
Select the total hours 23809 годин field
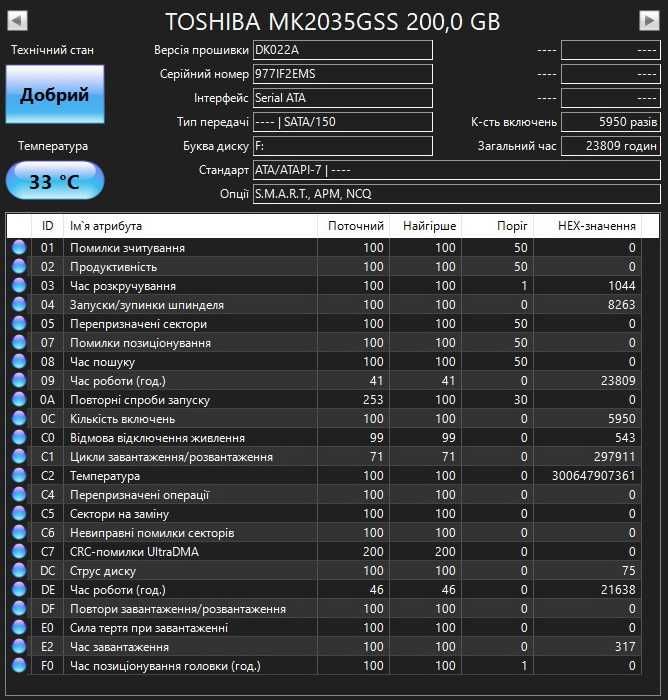610,146
